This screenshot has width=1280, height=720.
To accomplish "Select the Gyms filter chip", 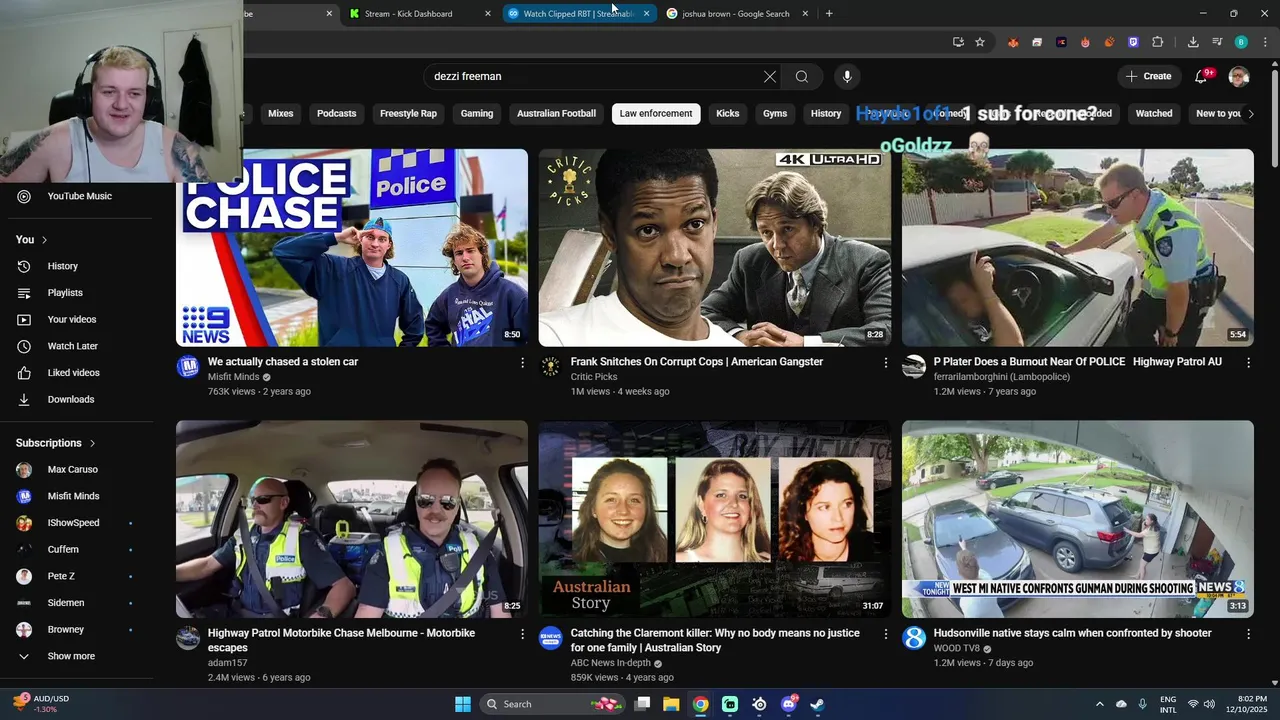I will pyautogui.click(x=775, y=114).
